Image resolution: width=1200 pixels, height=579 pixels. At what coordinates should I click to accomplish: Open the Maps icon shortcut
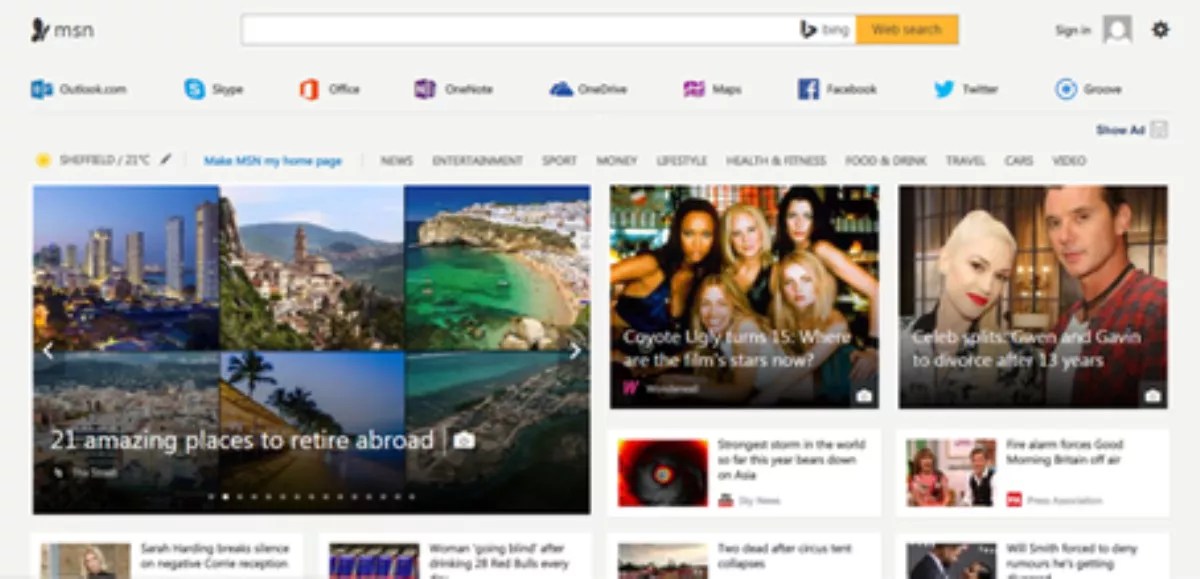tap(694, 89)
